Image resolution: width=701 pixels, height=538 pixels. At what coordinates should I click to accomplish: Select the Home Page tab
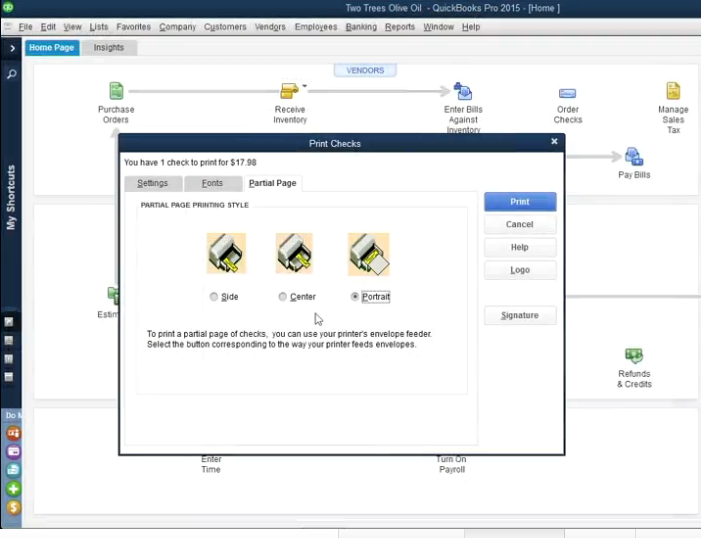click(52, 47)
